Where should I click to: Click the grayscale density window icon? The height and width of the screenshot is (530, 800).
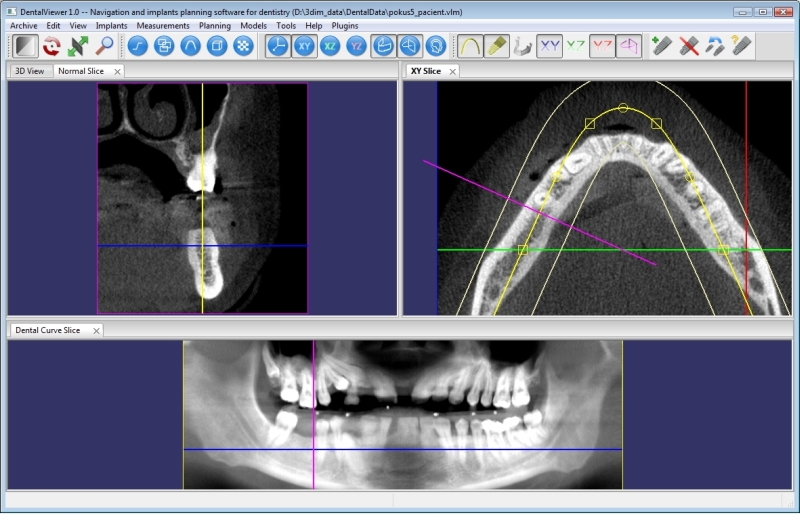[25, 46]
